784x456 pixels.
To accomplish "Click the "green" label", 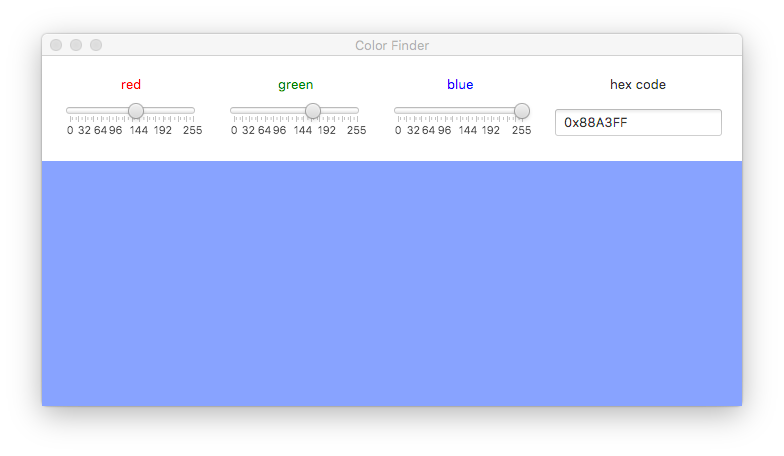I will click(296, 85).
